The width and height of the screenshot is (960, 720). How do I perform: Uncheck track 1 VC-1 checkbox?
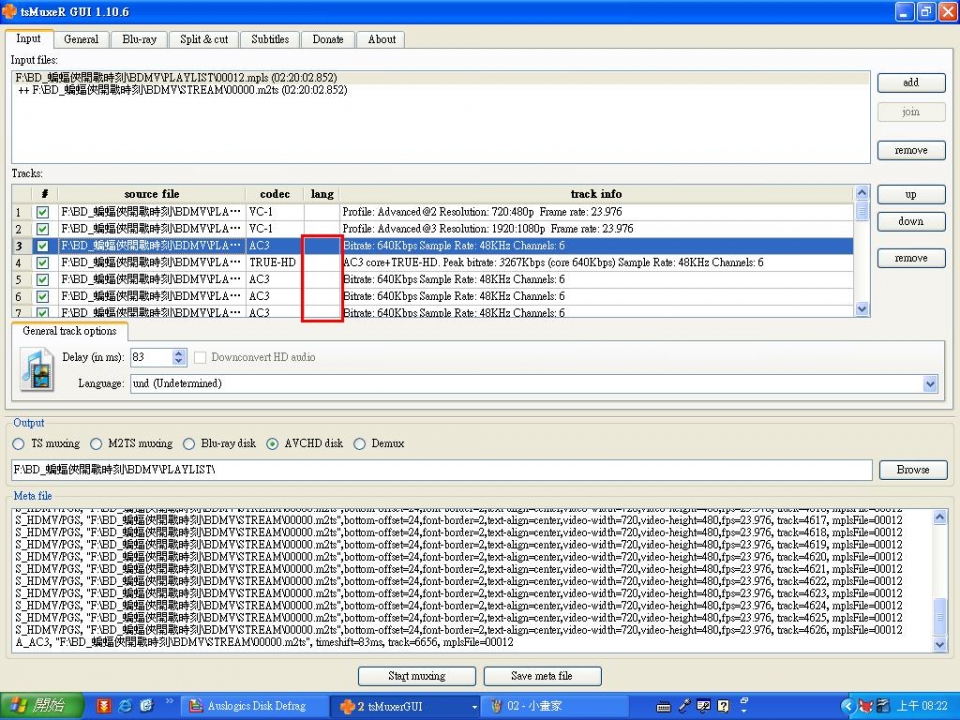coord(42,212)
